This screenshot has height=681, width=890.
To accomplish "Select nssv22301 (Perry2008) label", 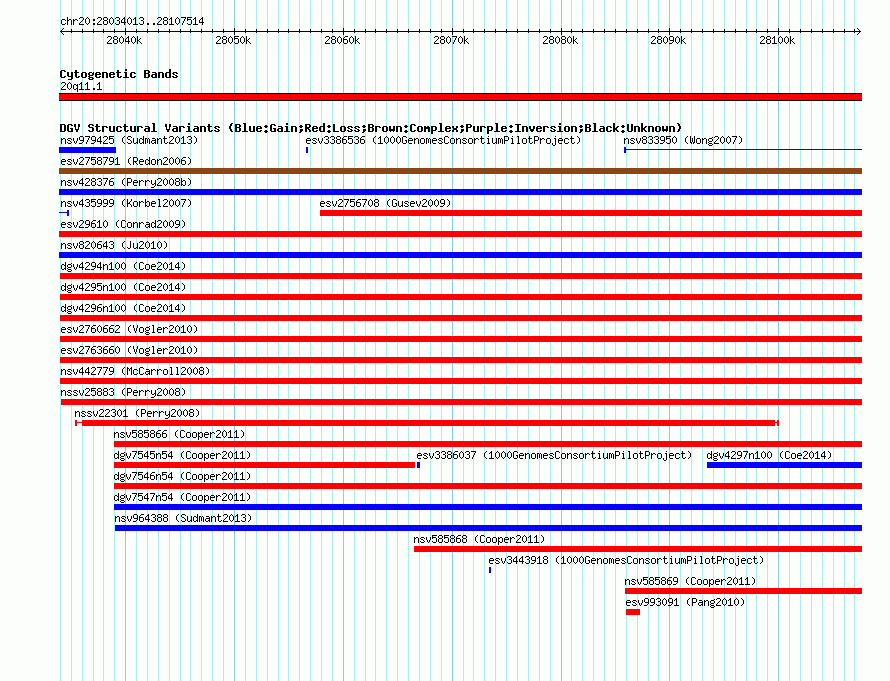I will 137,413.
